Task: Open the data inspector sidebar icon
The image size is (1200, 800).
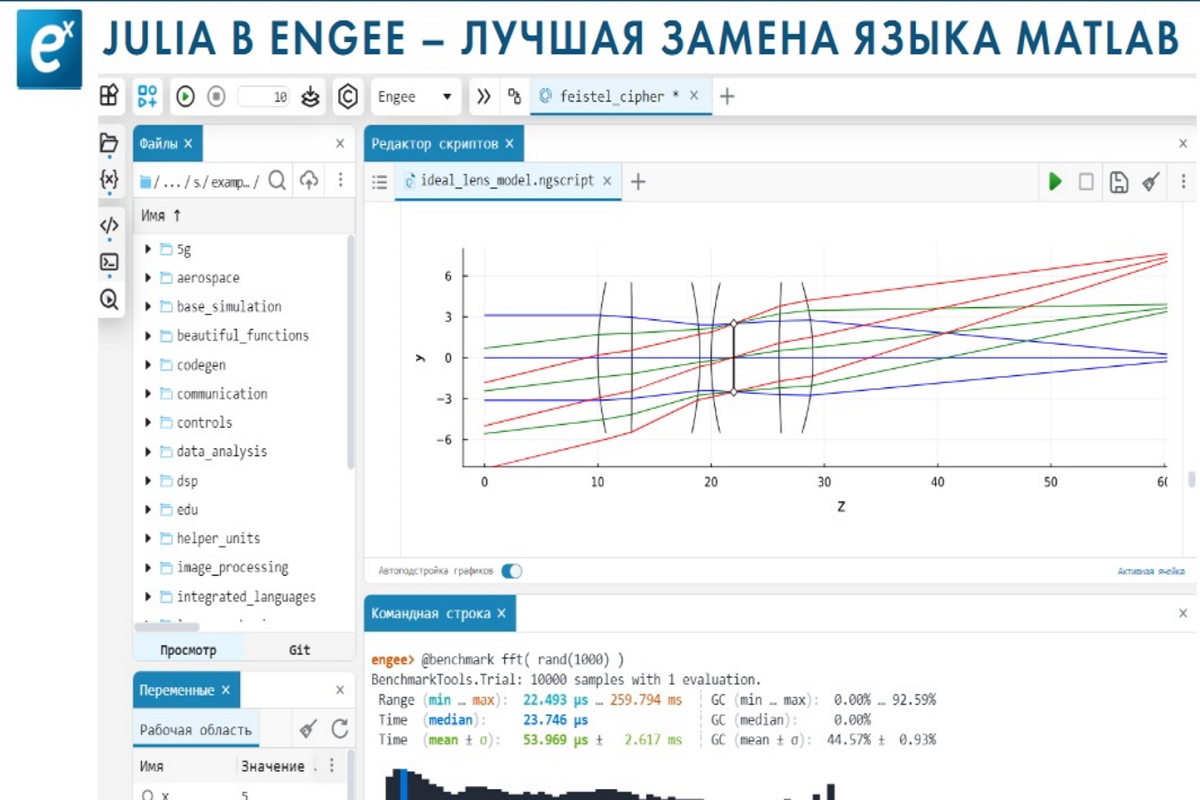Action: click(109, 298)
